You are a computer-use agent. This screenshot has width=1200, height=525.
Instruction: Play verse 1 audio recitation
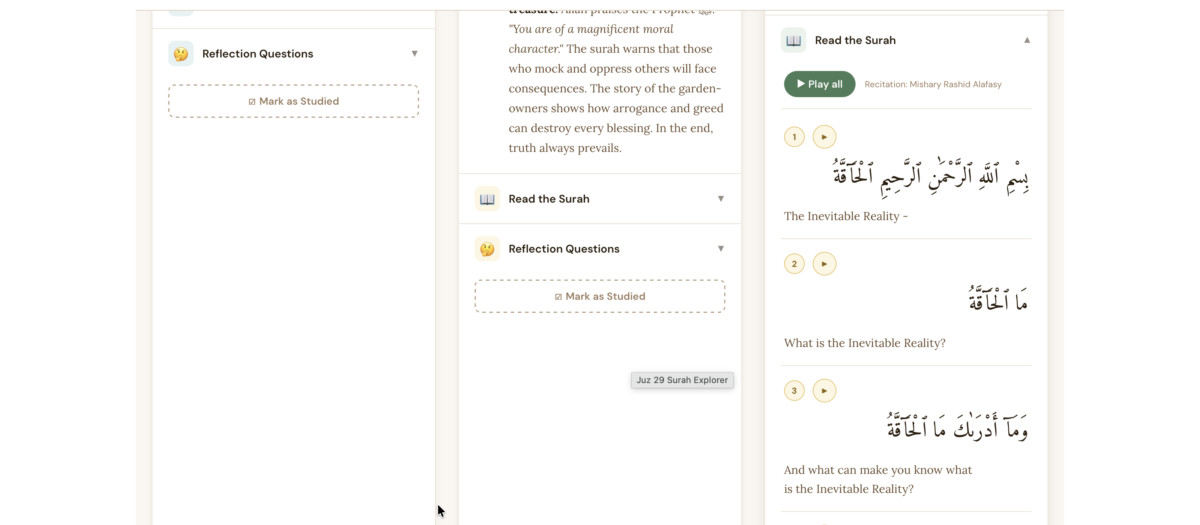[x=824, y=137]
